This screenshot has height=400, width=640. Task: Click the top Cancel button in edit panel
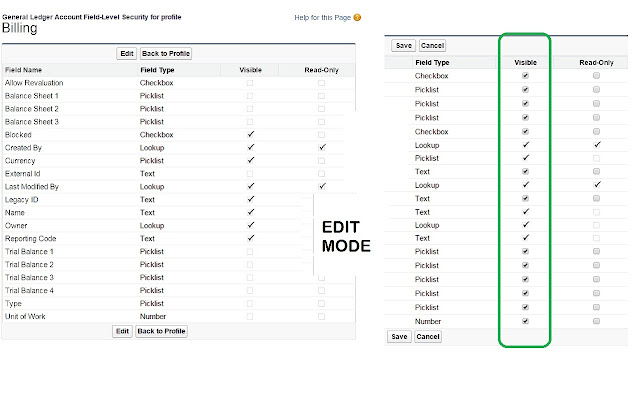[432, 46]
